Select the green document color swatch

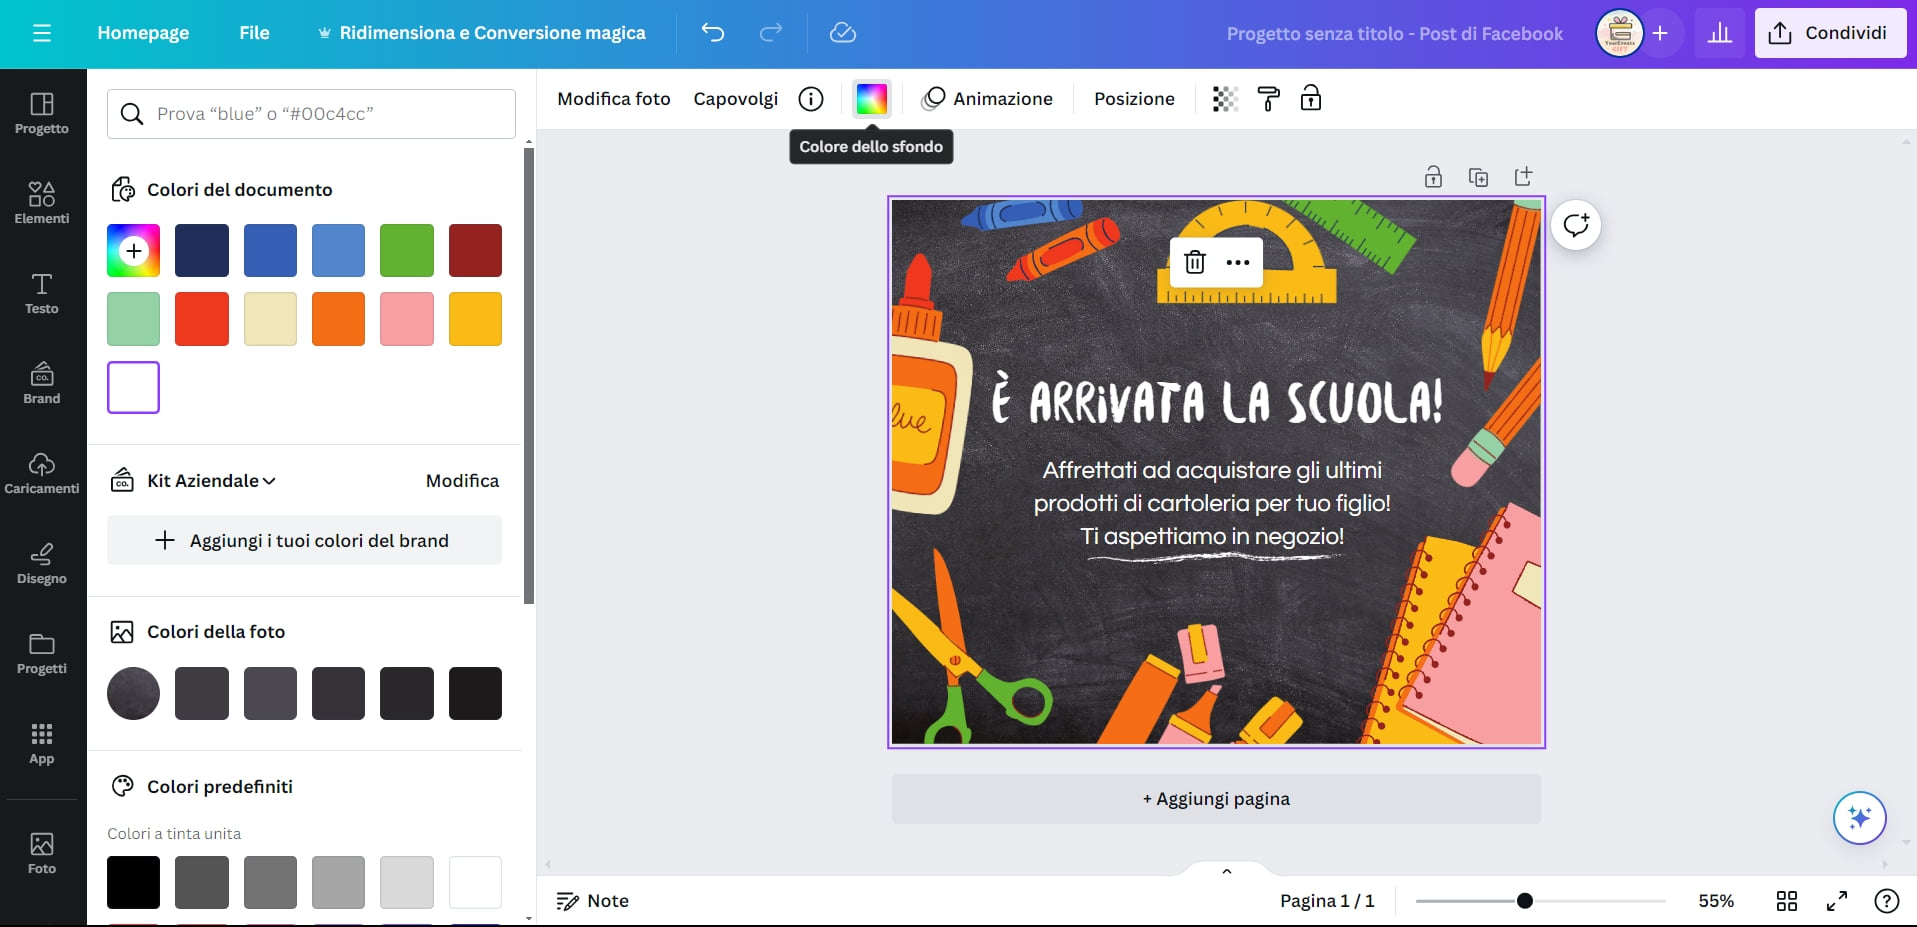tap(407, 250)
